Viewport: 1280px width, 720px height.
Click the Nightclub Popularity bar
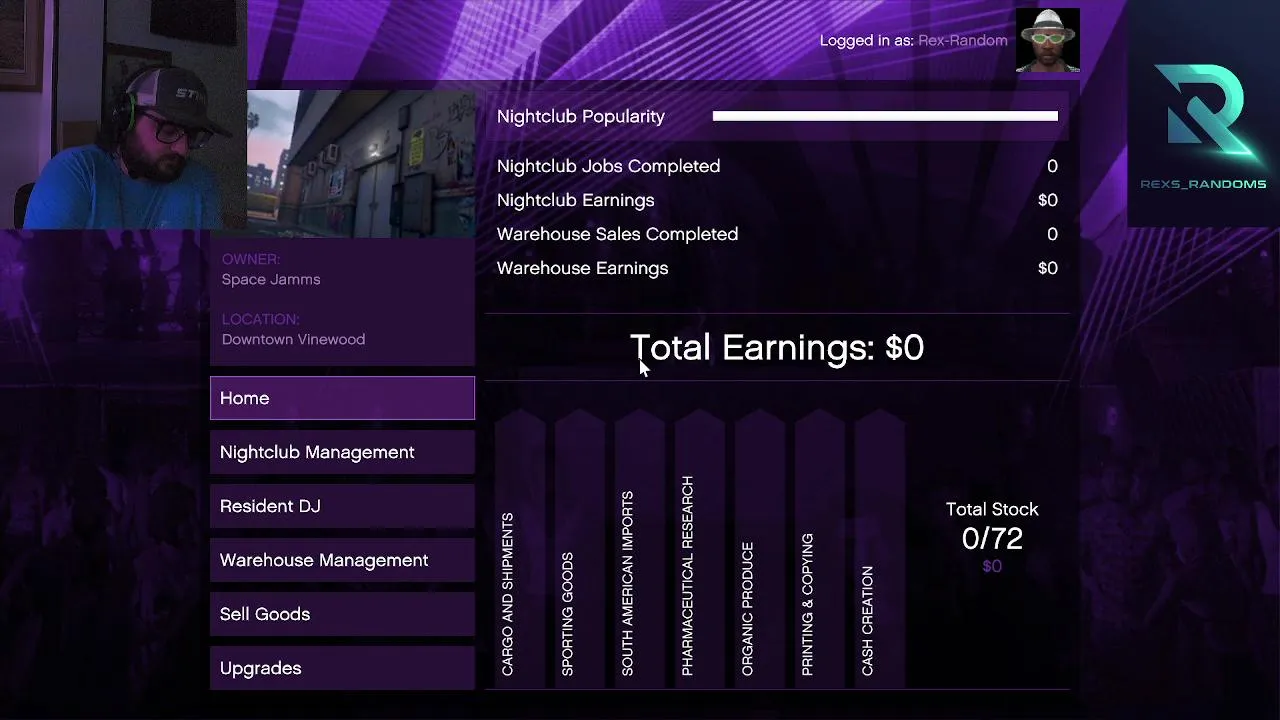[x=885, y=116]
